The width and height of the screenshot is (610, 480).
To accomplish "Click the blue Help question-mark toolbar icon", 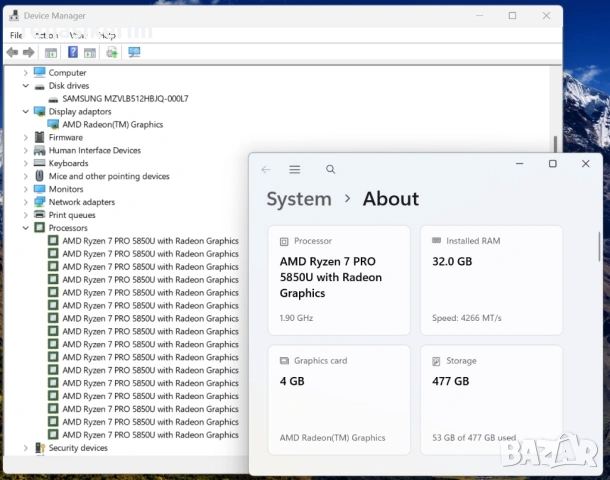I will (x=73, y=52).
